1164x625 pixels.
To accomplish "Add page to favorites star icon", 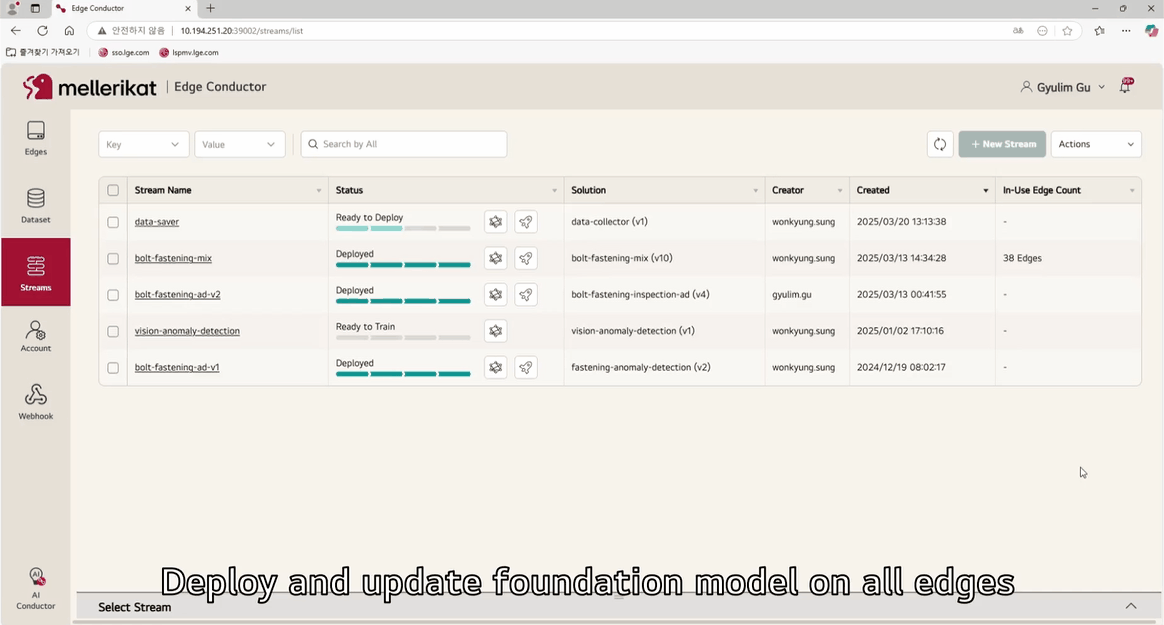I will click(x=1067, y=30).
